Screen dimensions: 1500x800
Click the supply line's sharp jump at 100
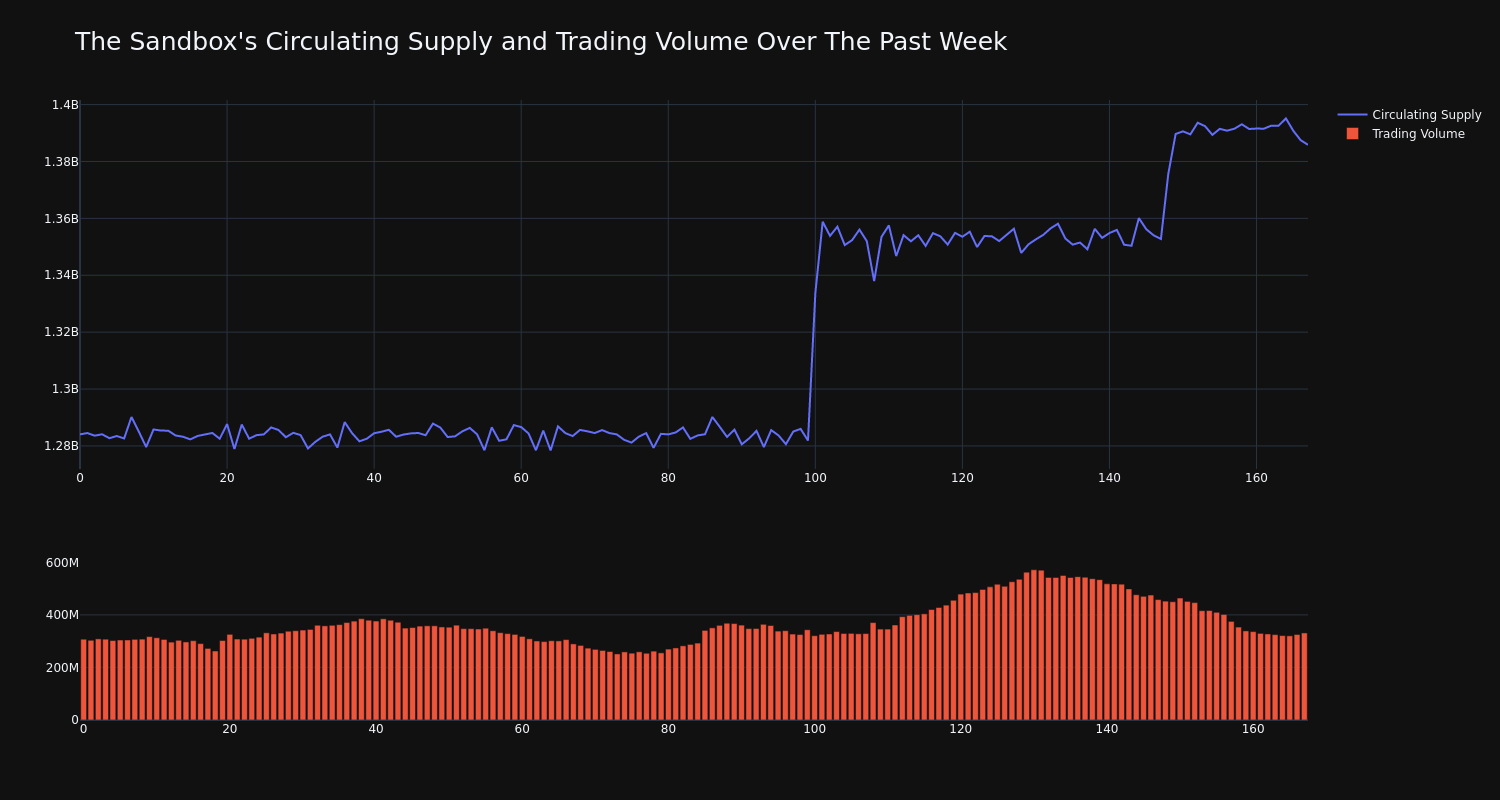[x=815, y=330]
